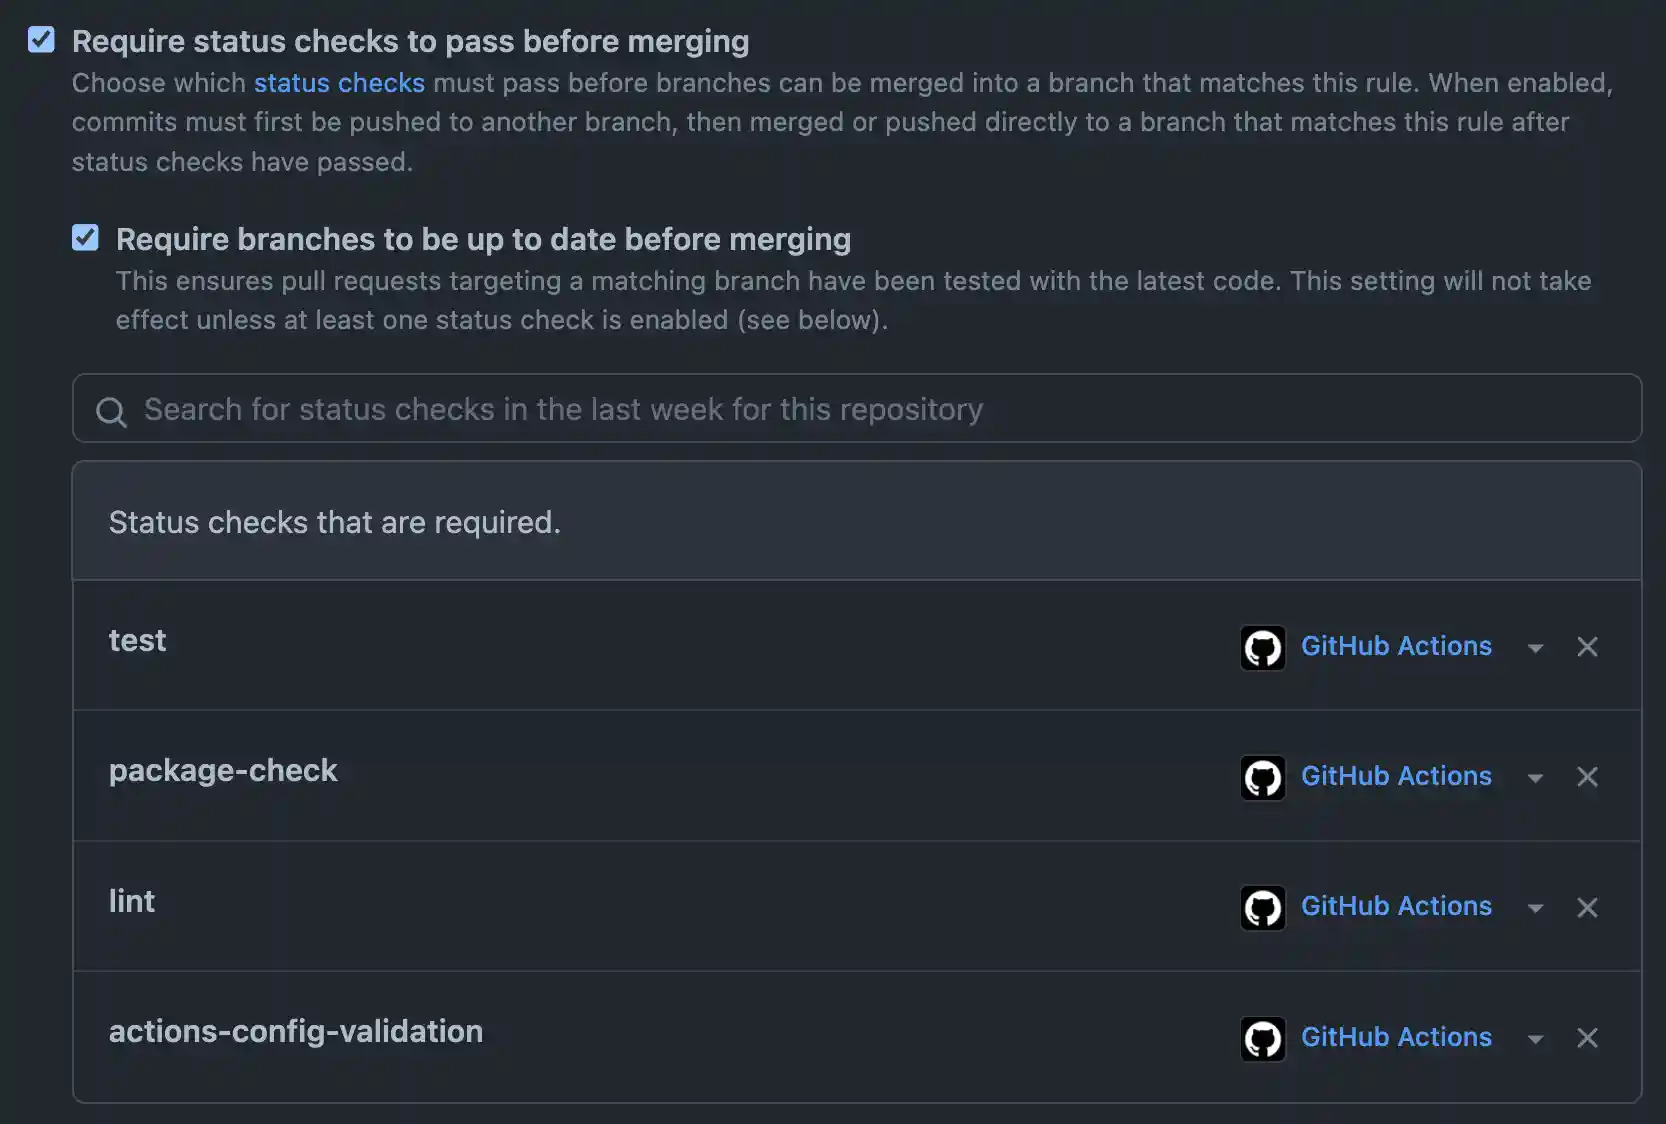
Task: Follow the GitHub Actions link on the test row
Action: (1397, 647)
